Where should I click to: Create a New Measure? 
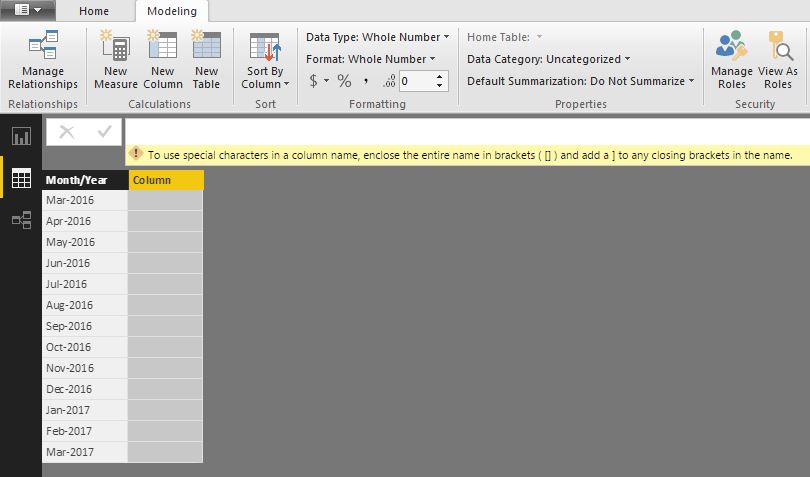point(115,59)
